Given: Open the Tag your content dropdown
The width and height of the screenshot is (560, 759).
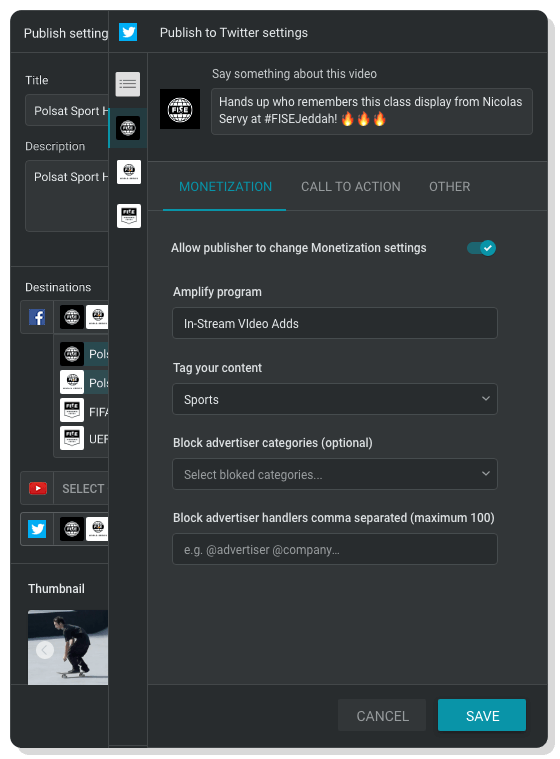Looking at the screenshot, I should click(335, 399).
